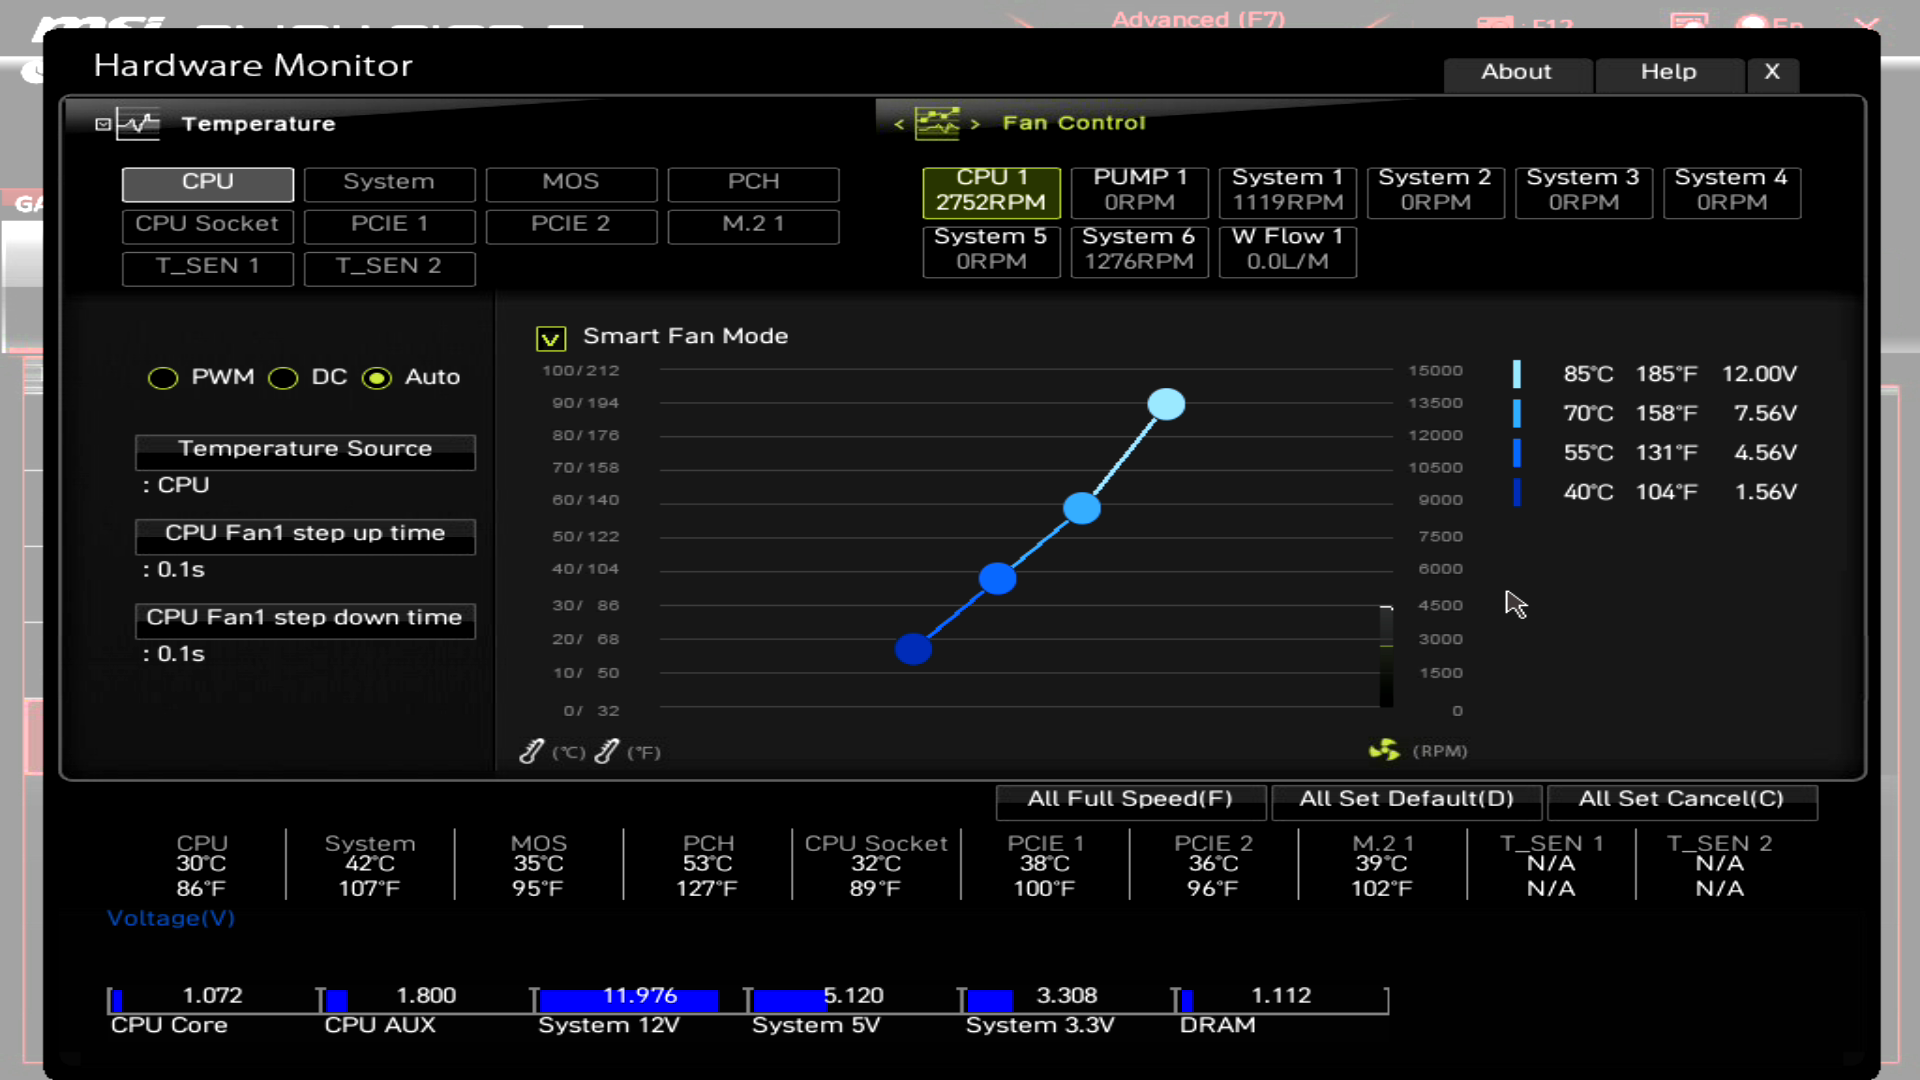Select the DC radio button
This screenshot has height=1080, width=1920.
(283, 378)
